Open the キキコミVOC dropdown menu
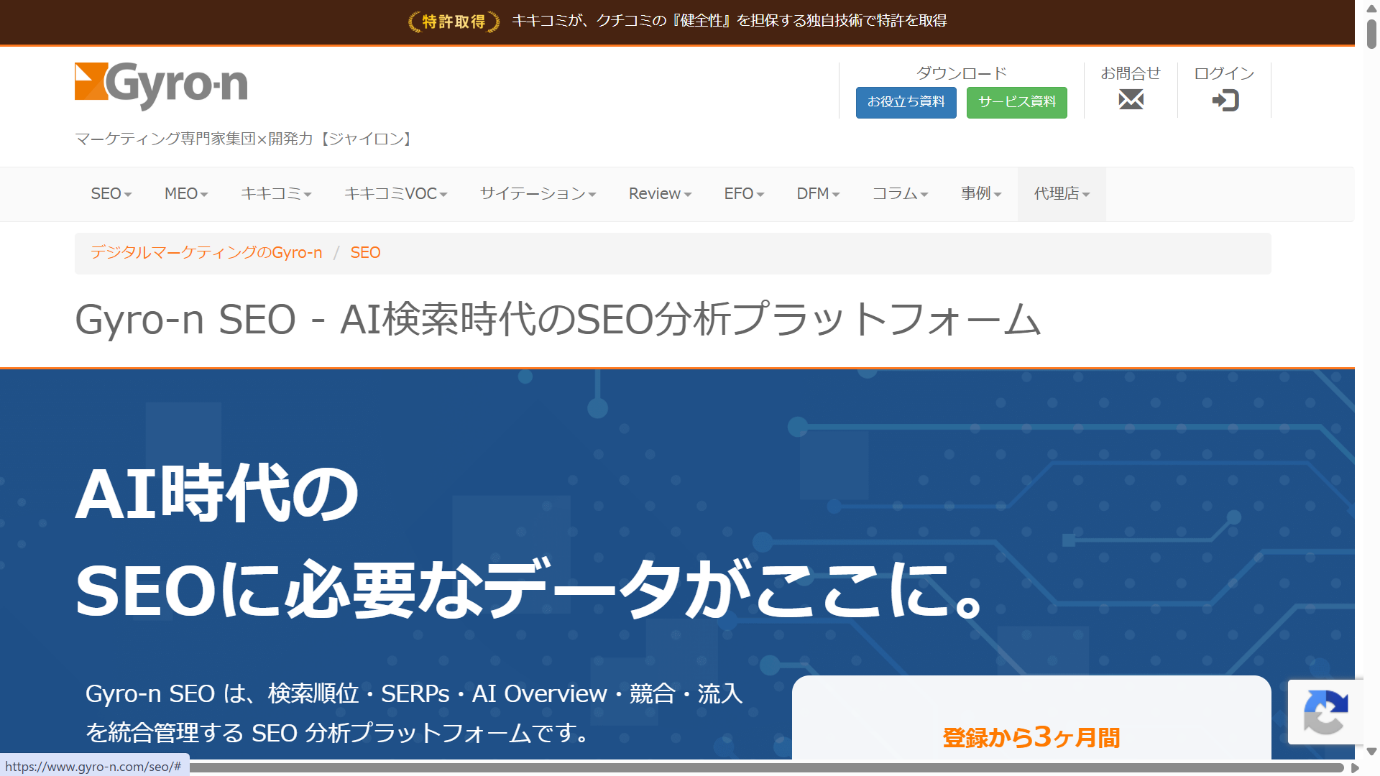Image resolution: width=1380 pixels, height=776 pixels. [x=396, y=194]
